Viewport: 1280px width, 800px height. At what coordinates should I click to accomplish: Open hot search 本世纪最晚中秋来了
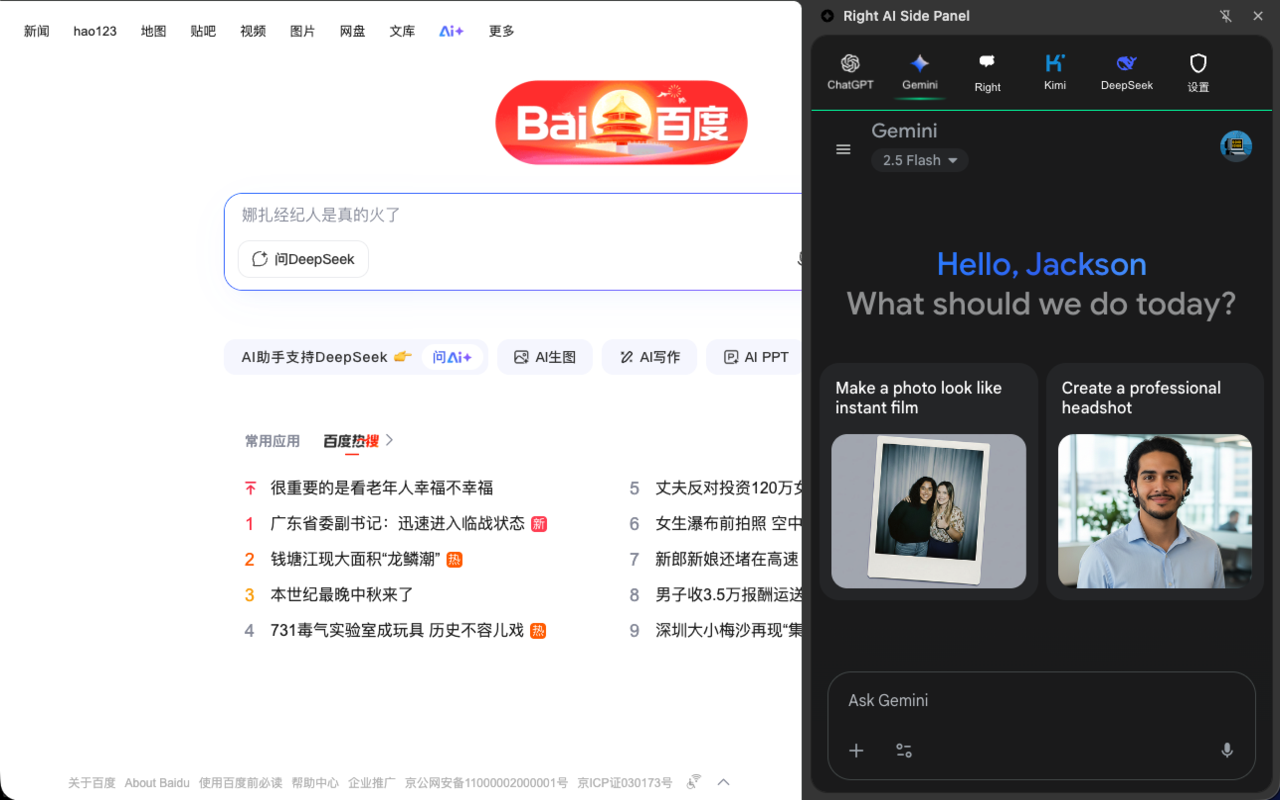pos(342,595)
